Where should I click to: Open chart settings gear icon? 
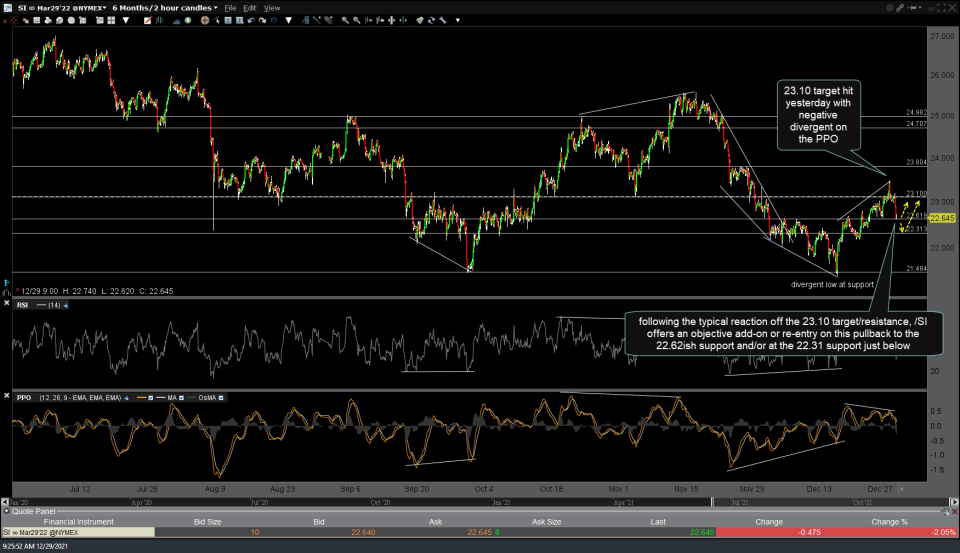(892, 7)
